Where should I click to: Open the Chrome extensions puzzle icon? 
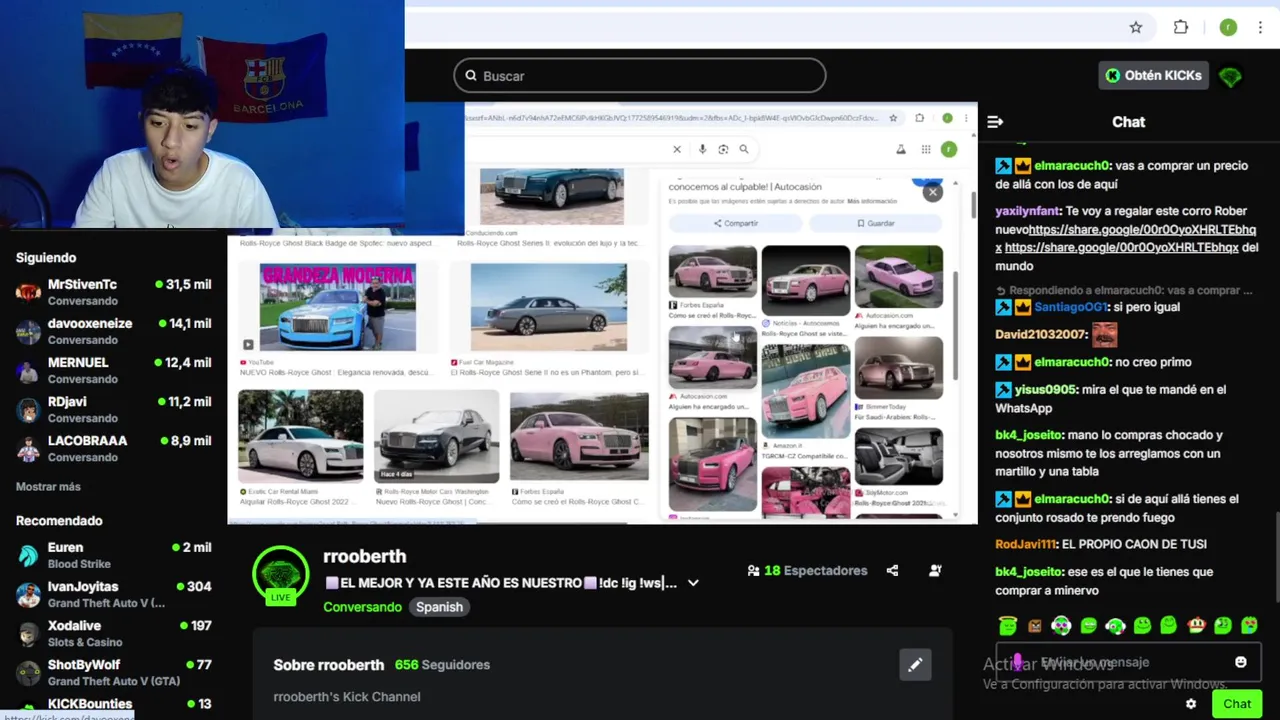point(1181,28)
